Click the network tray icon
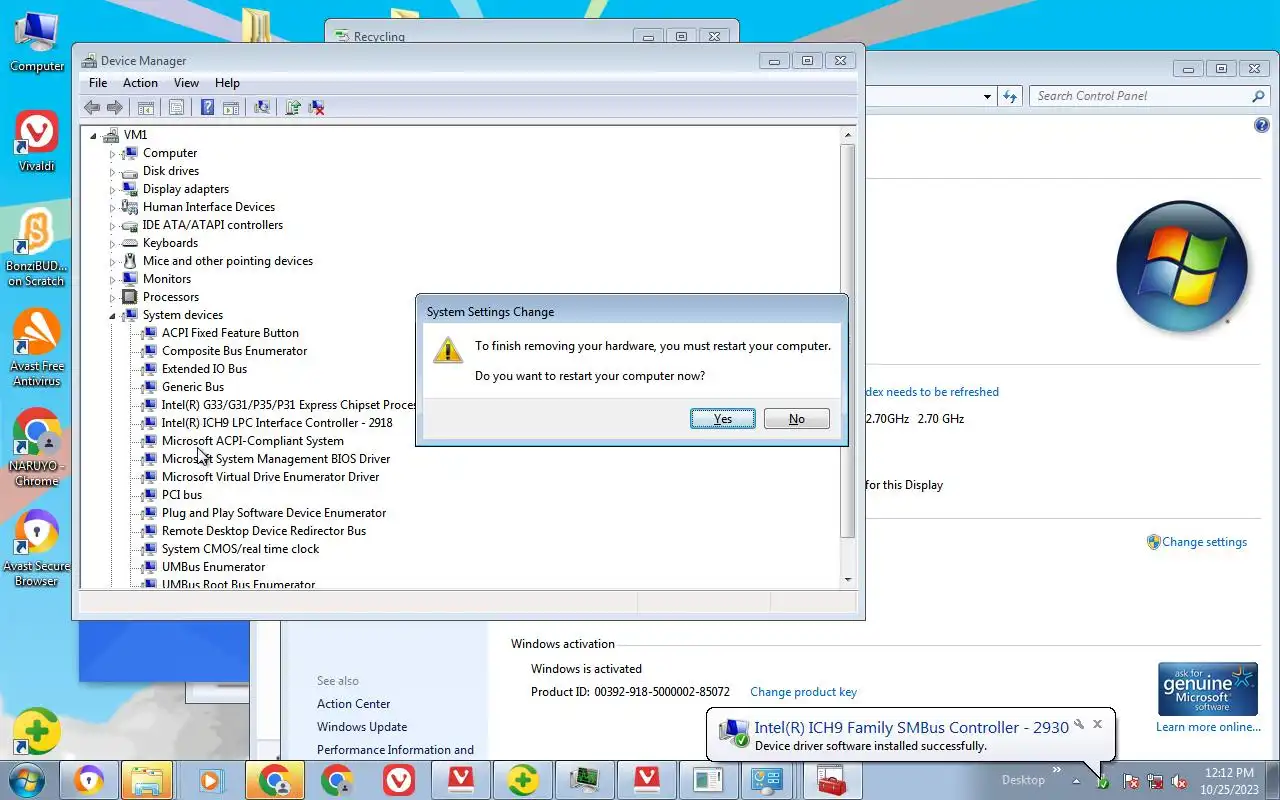 coord(1155,782)
